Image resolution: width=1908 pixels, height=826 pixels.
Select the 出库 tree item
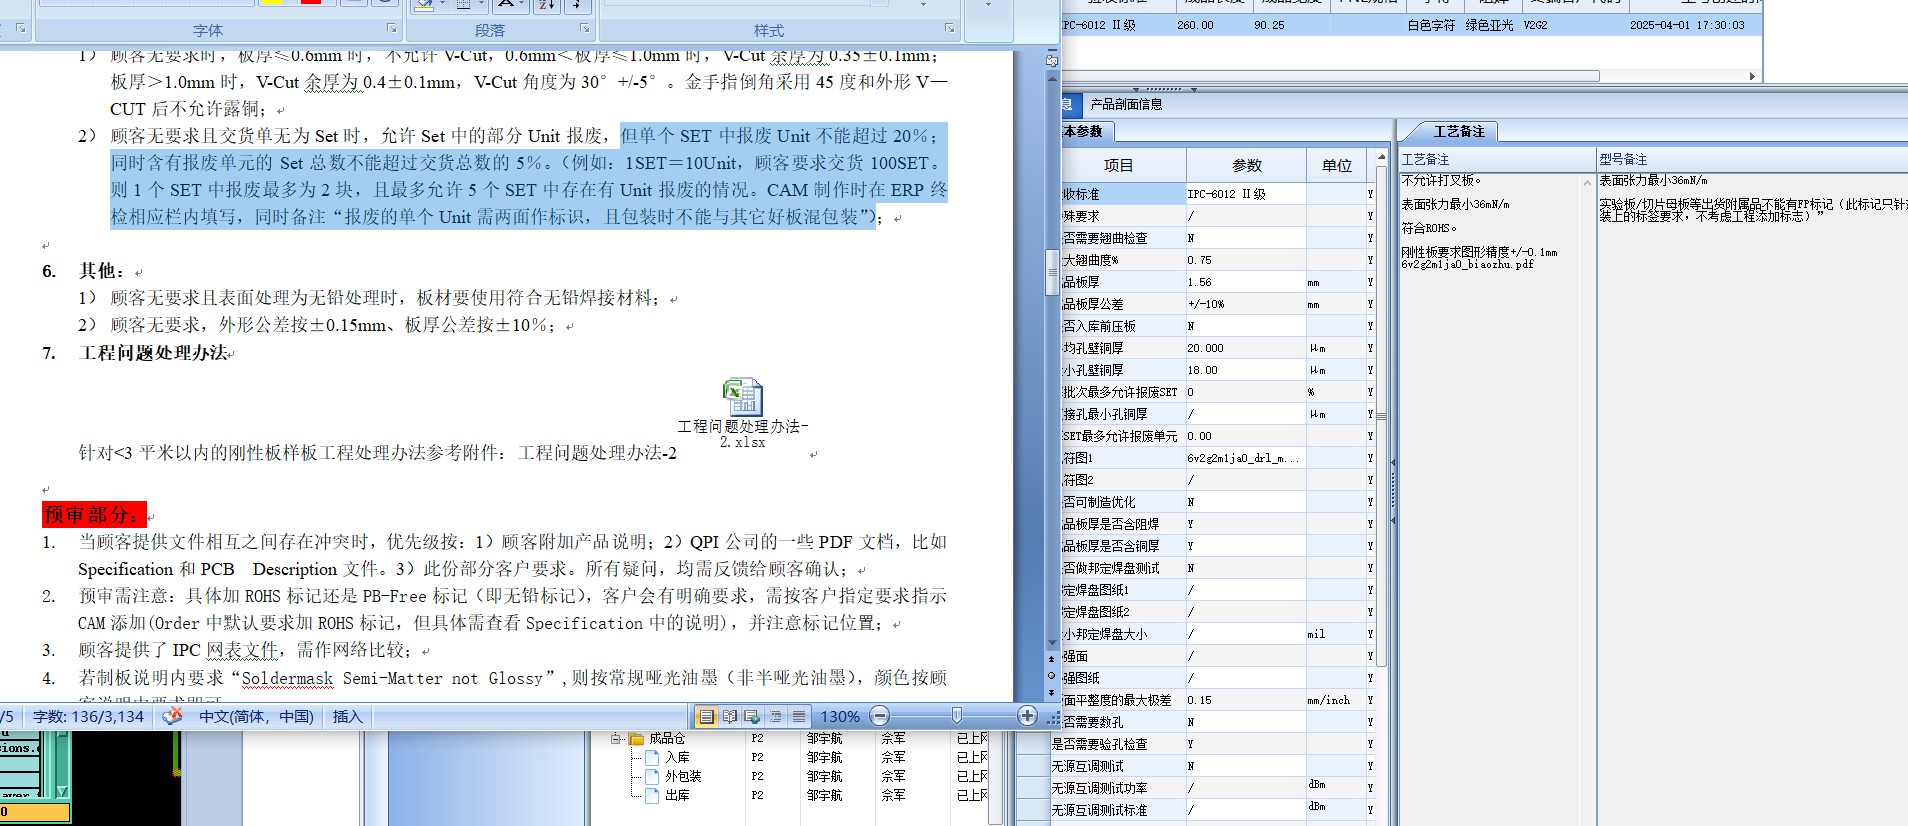[x=677, y=796]
